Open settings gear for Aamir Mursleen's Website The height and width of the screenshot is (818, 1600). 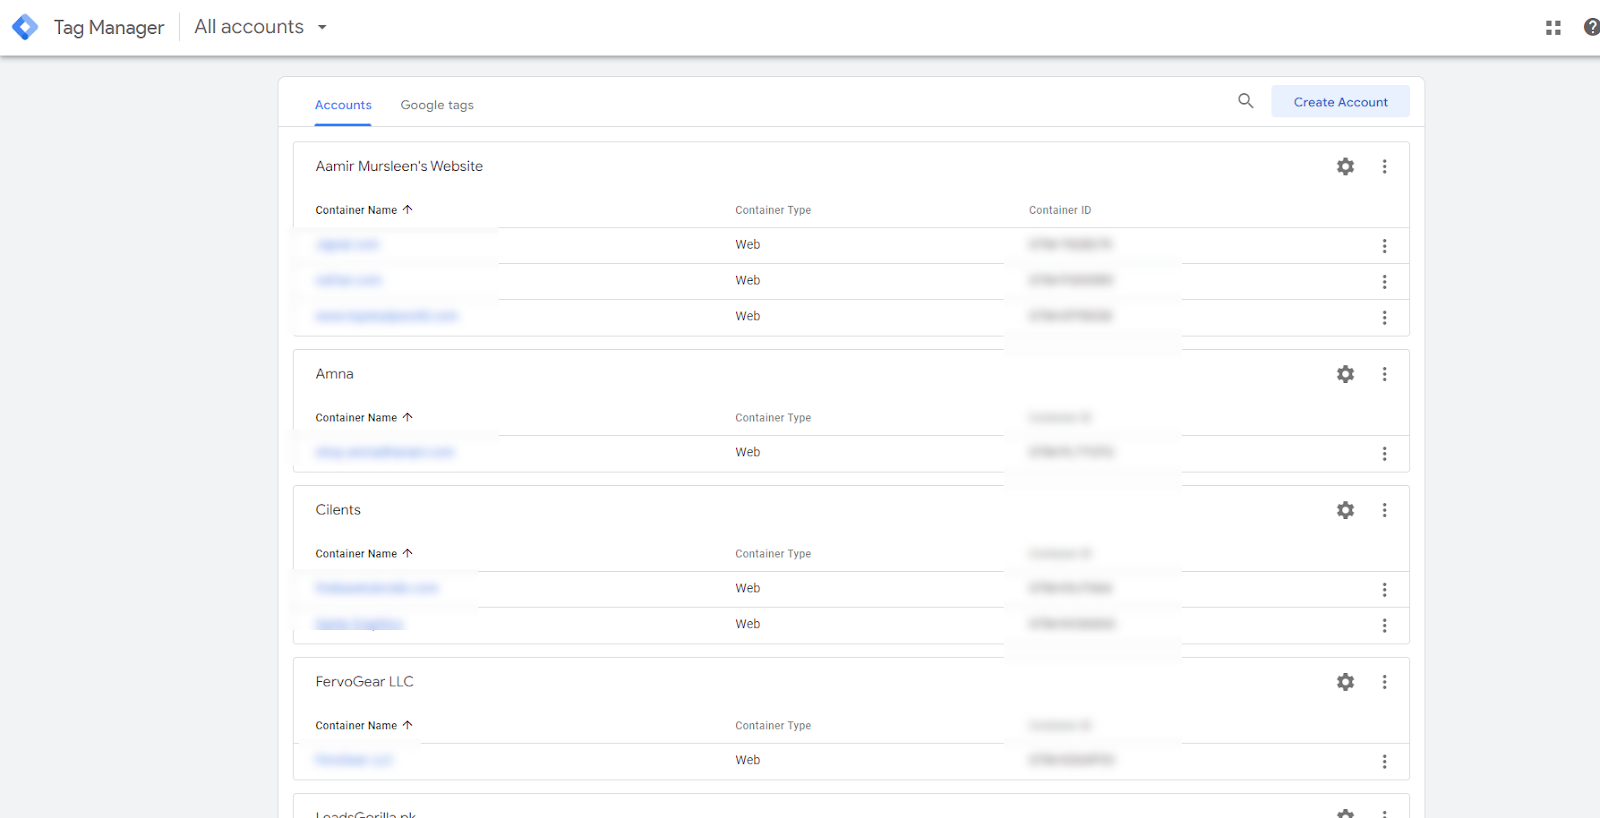coord(1345,167)
